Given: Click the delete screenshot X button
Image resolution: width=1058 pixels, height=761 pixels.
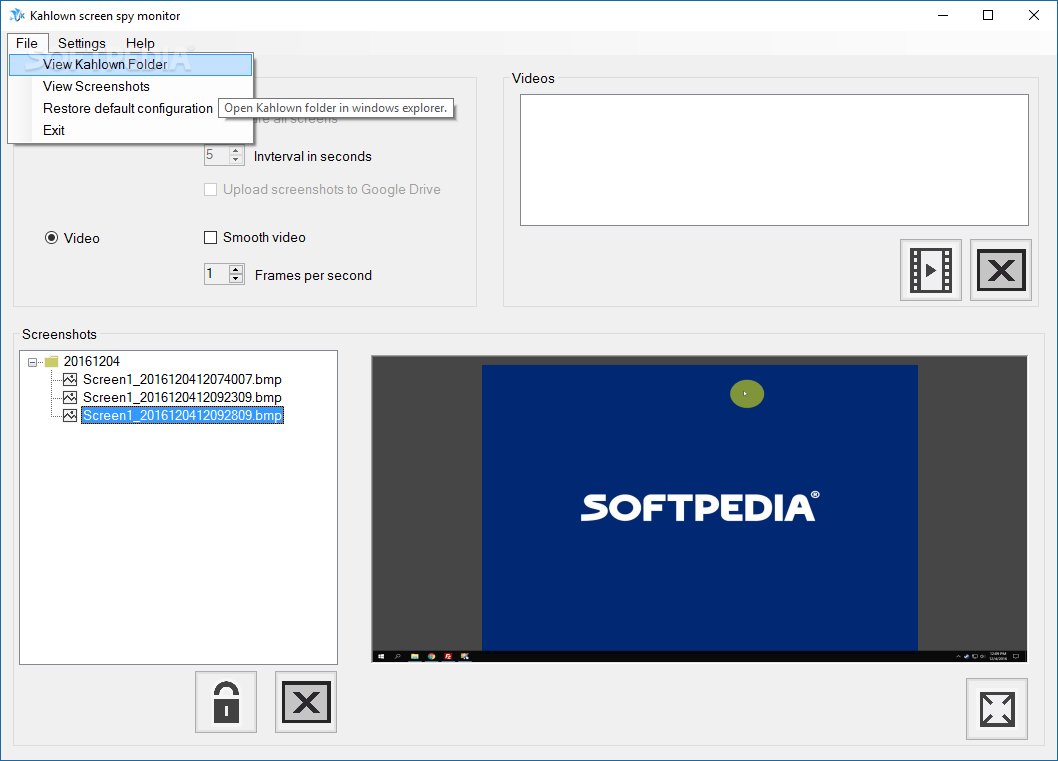Looking at the screenshot, I should (306, 702).
